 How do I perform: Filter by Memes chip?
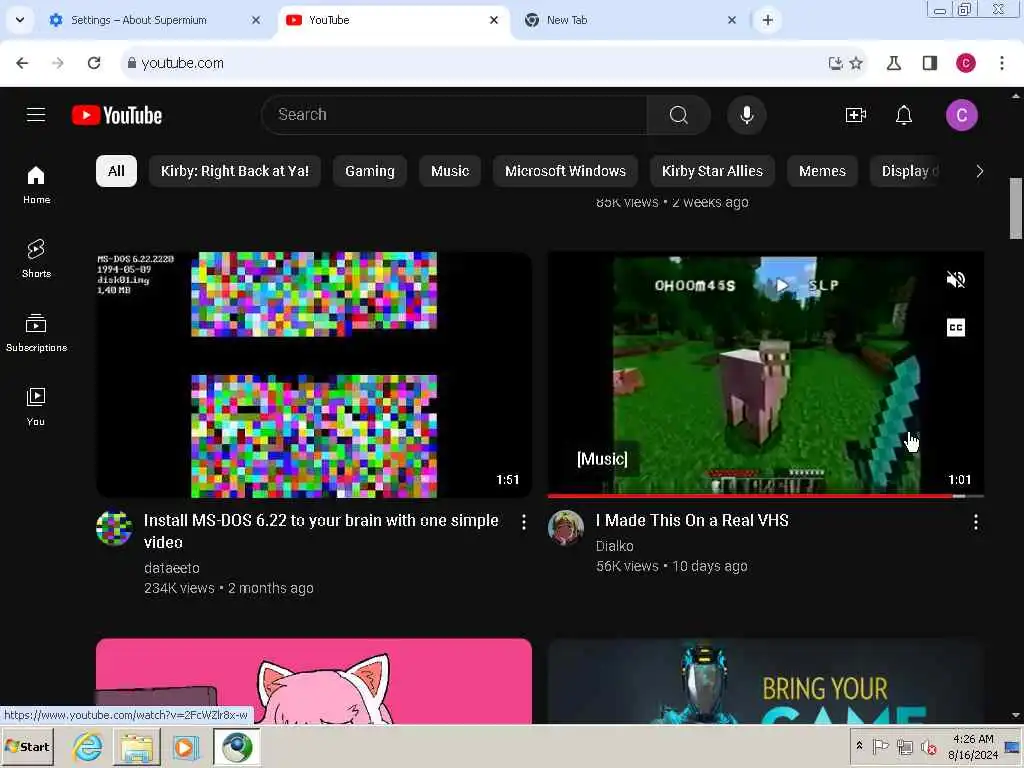pyautogui.click(x=822, y=171)
